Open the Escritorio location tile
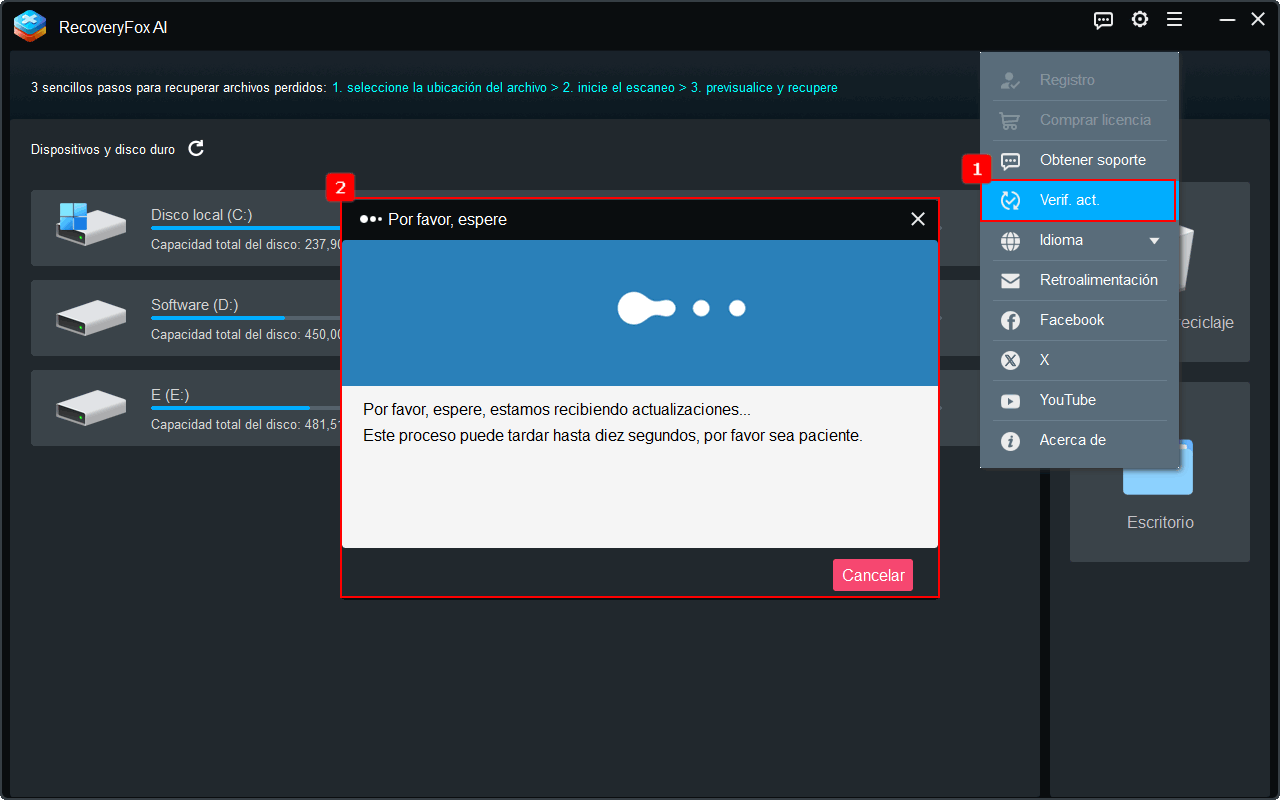The height and width of the screenshot is (800, 1280). (x=1160, y=480)
